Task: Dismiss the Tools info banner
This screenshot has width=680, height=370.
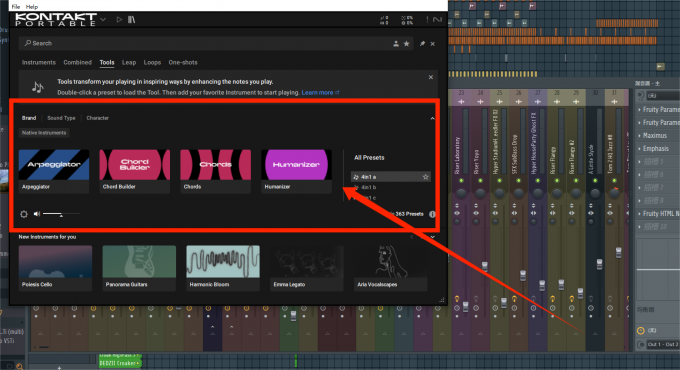Action: tap(431, 77)
